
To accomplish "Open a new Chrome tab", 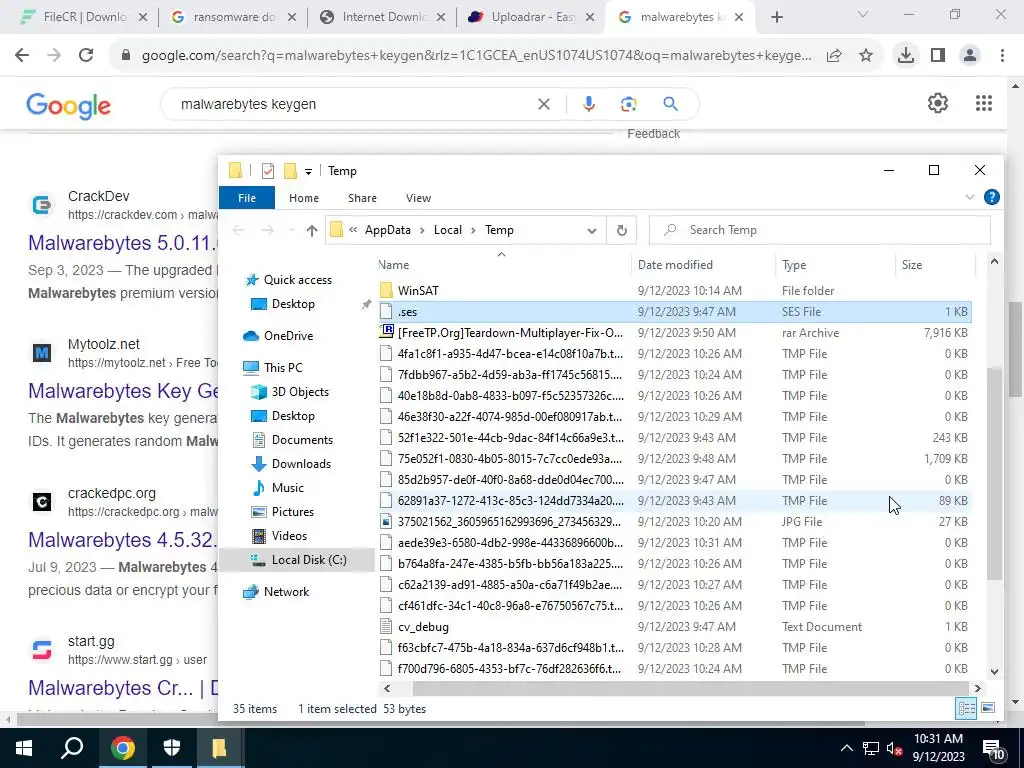I will [x=776, y=17].
